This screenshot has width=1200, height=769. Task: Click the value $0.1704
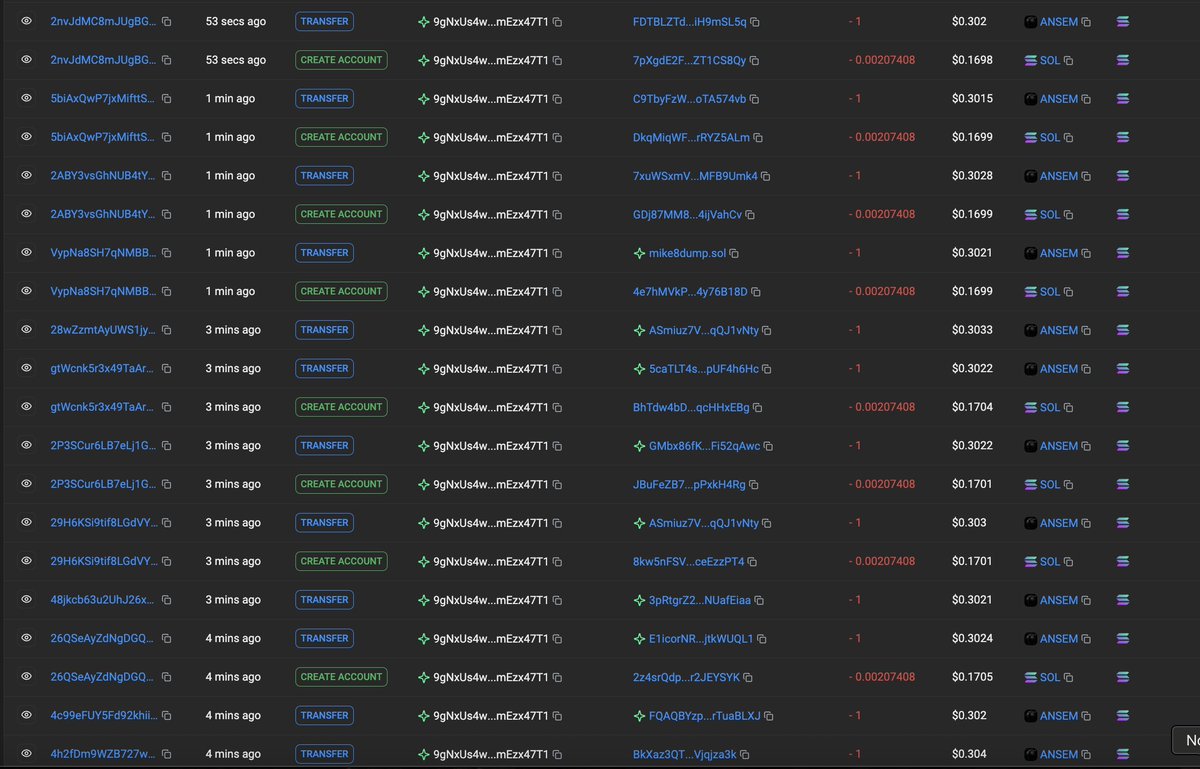tap(972, 407)
